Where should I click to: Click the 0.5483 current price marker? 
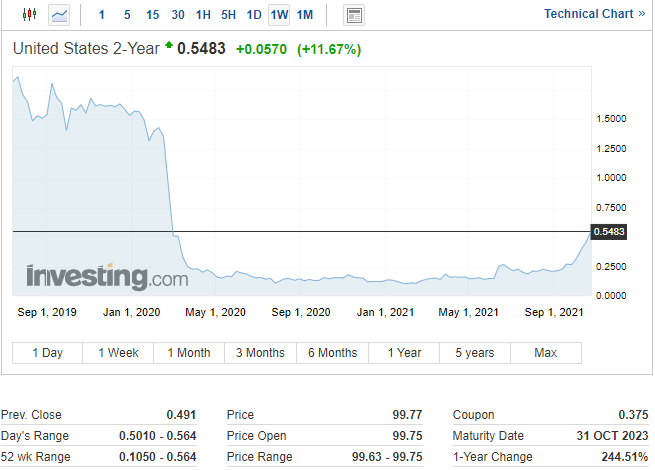(609, 232)
